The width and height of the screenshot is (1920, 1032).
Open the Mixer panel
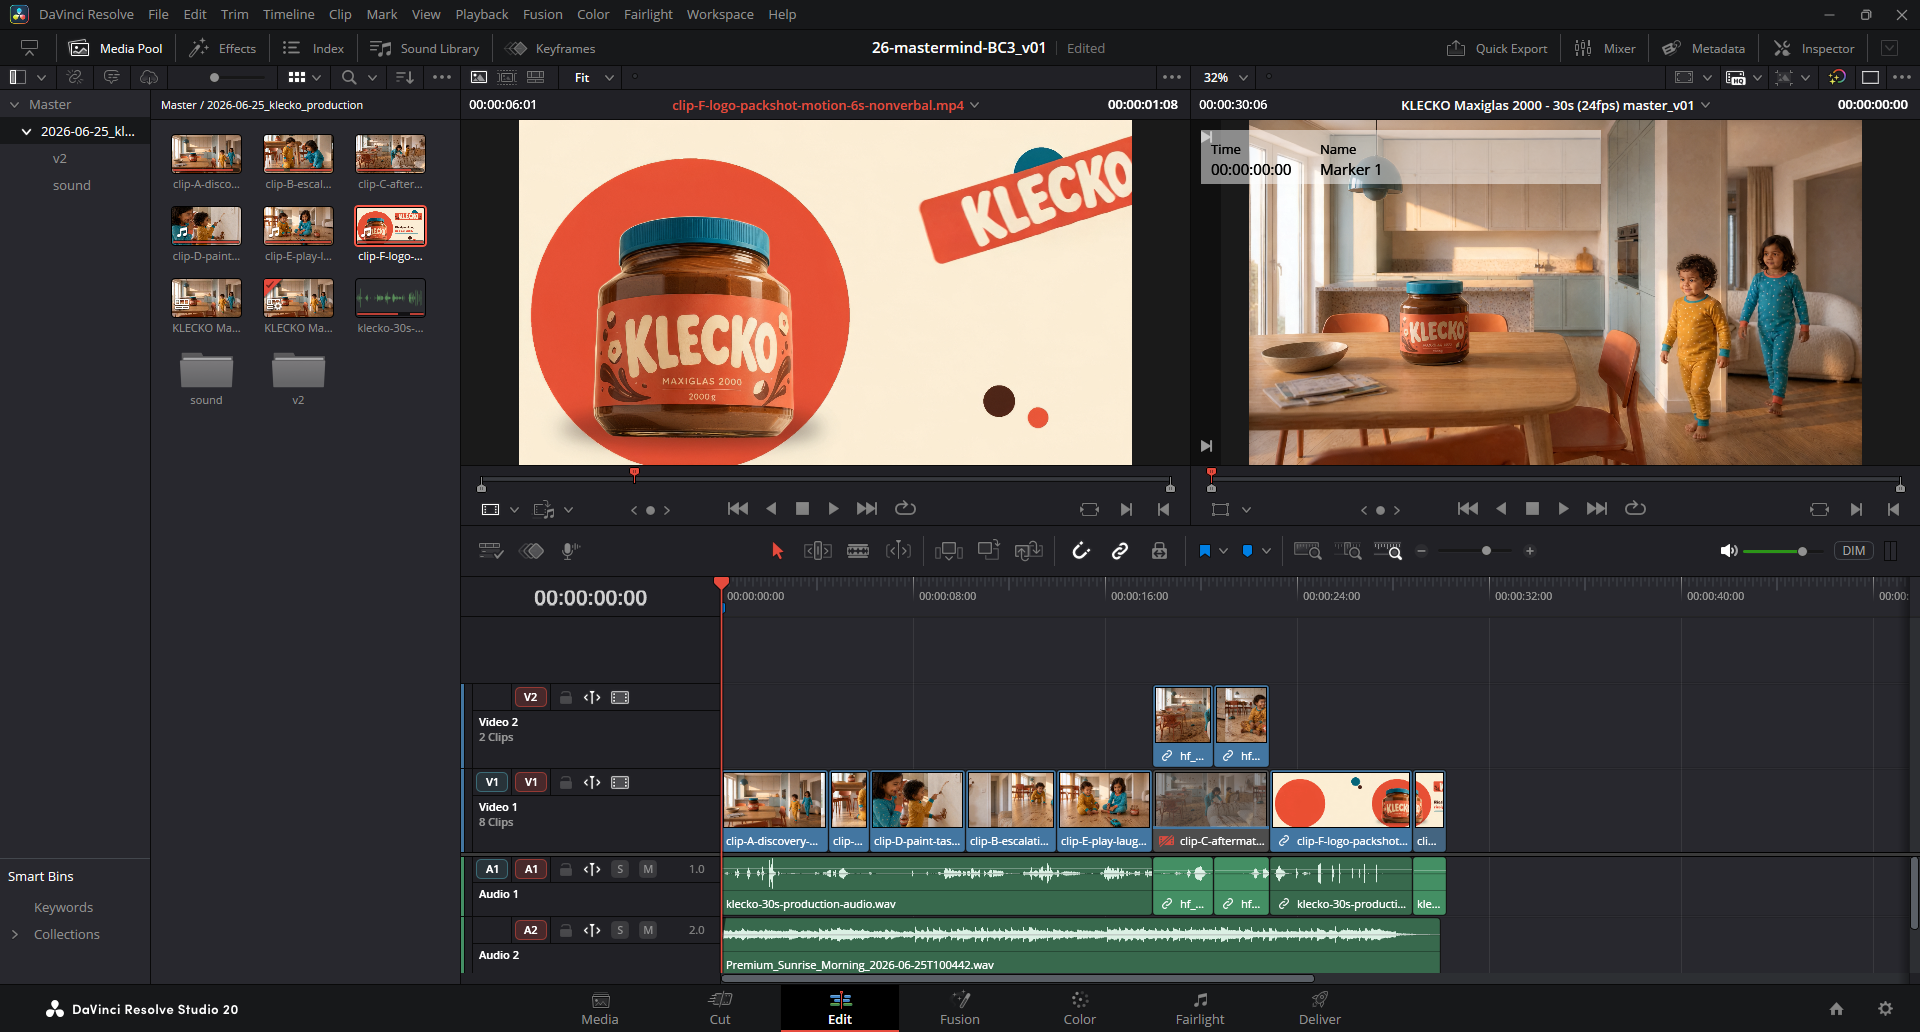tap(1605, 48)
